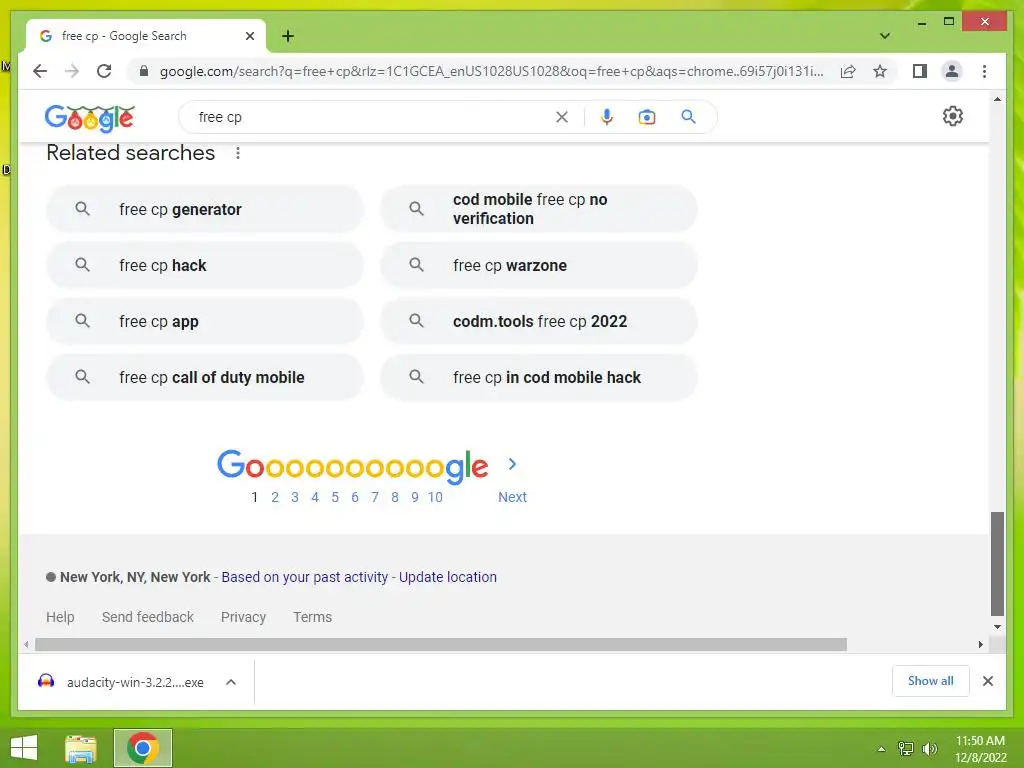Close the free cp search tab
The image size is (1024, 768).
tap(249, 36)
